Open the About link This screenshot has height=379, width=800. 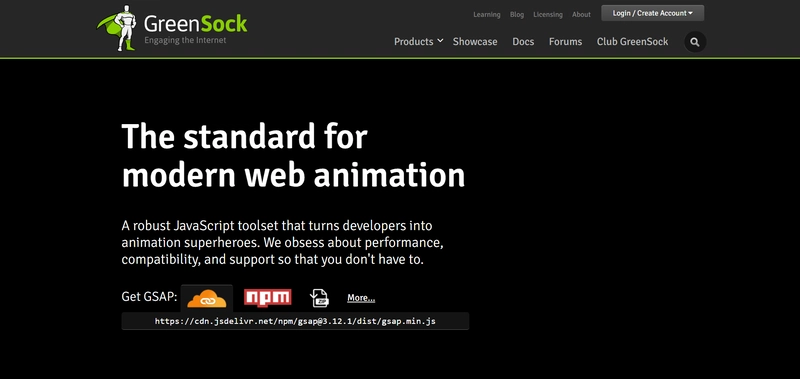click(x=581, y=15)
